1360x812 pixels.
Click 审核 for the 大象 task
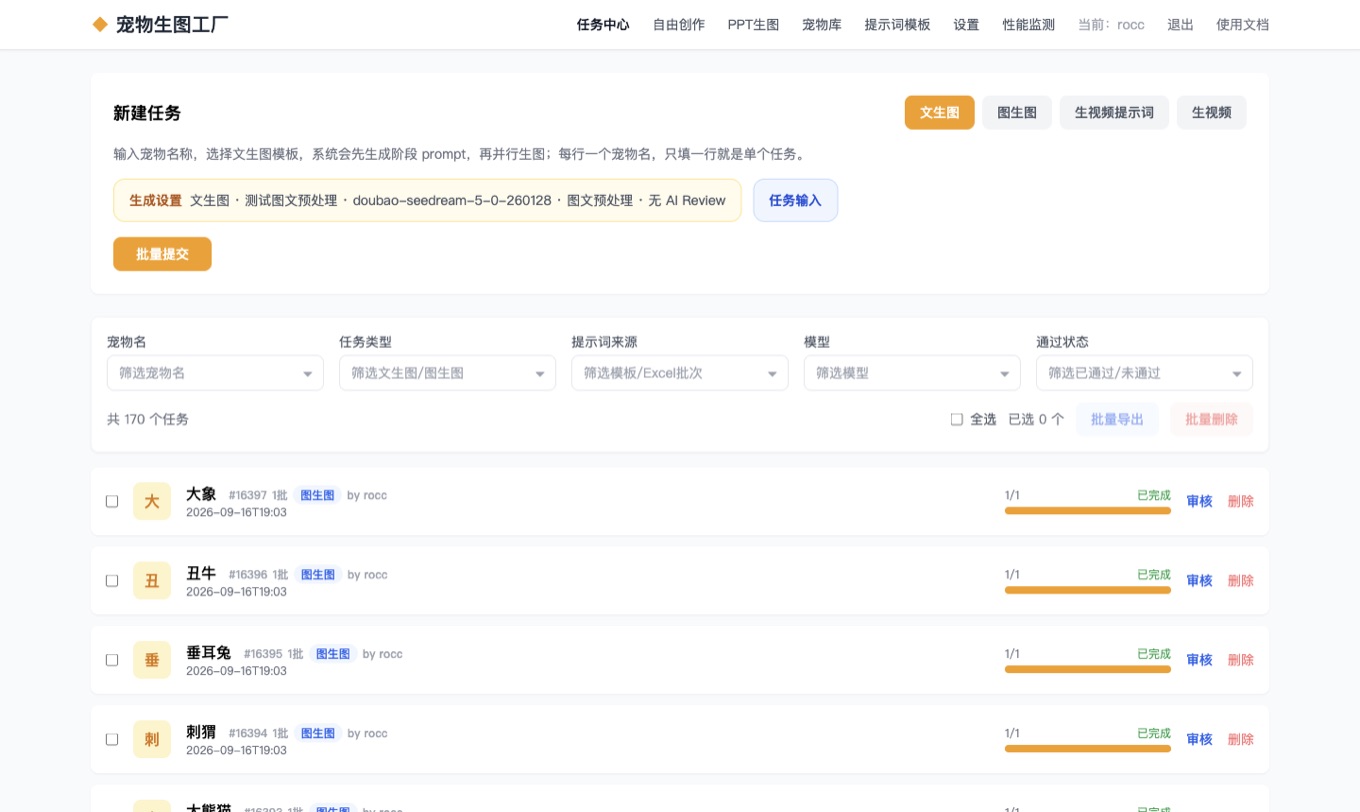[x=1199, y=501]
